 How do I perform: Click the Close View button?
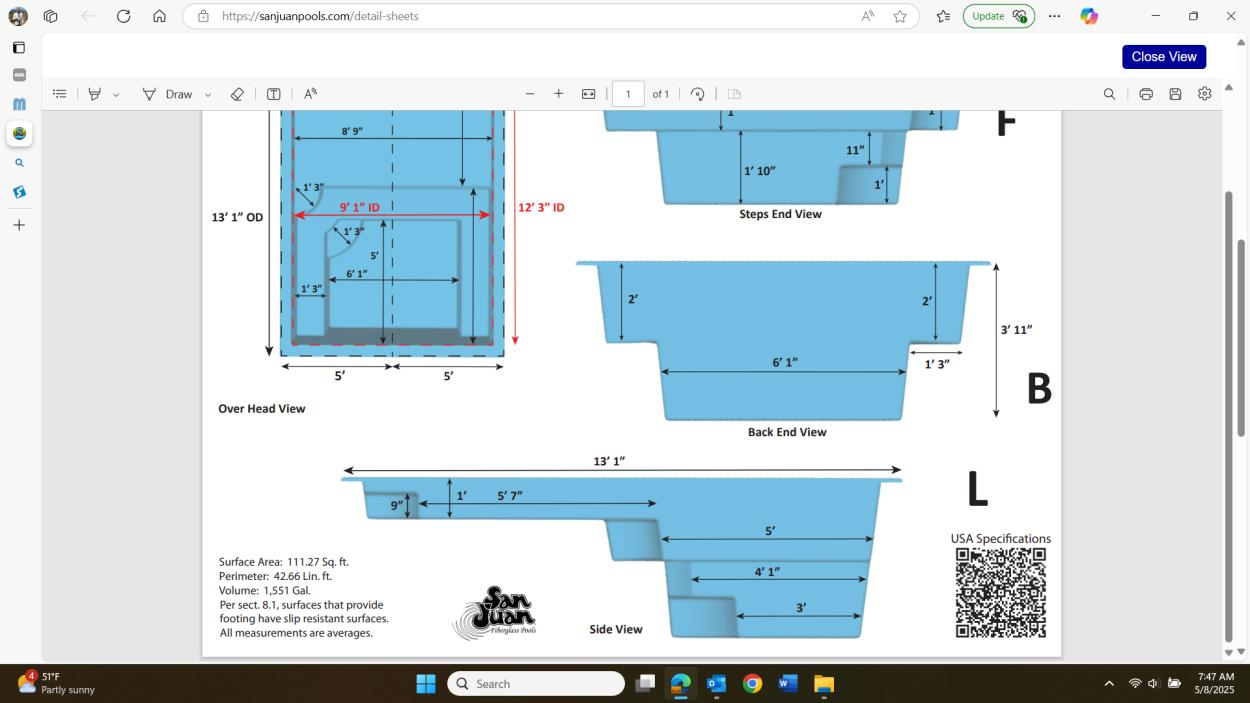click(x=1163, y=57)
